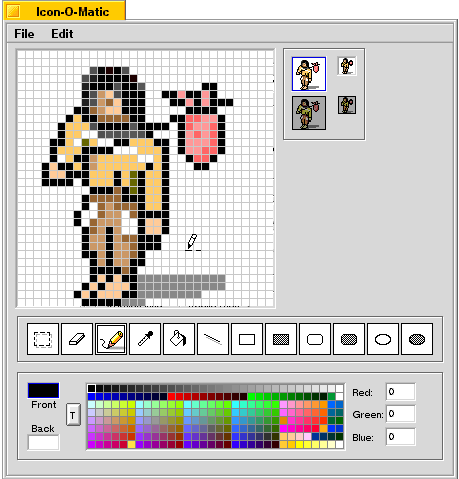Choose the eraser tool
The height and width of the screenshot is (479, 459).
click(x=77, y=339)
